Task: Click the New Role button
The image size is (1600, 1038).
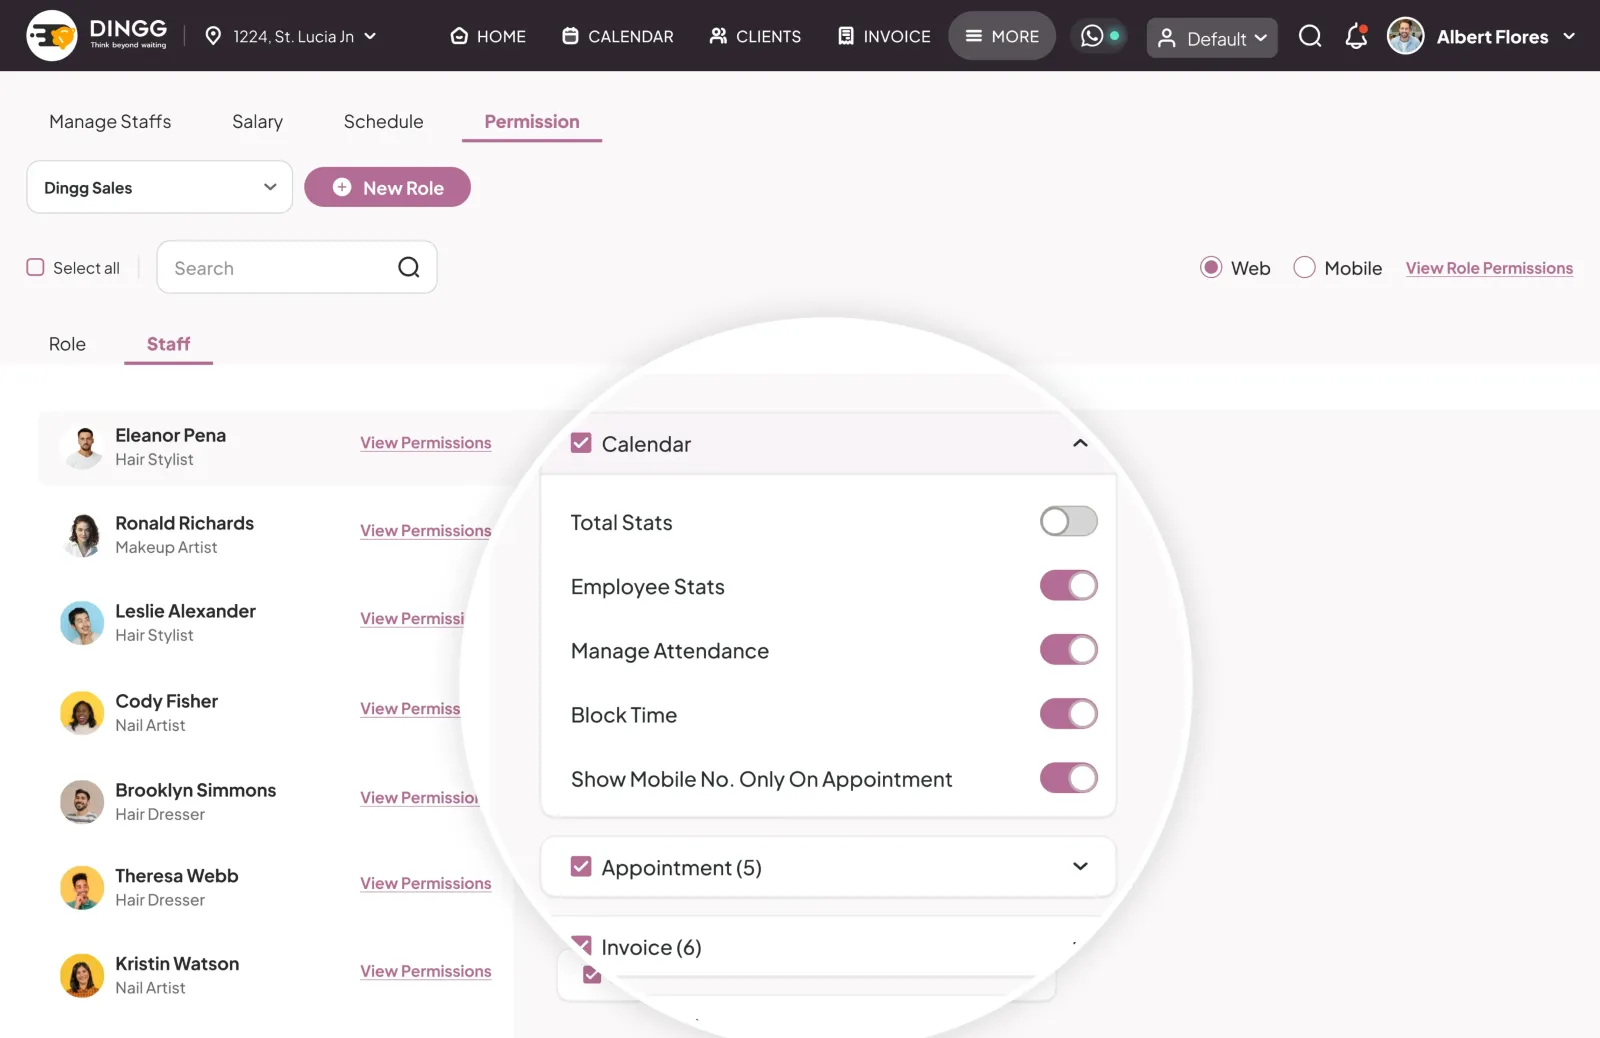Action: (x=387, y=187)
